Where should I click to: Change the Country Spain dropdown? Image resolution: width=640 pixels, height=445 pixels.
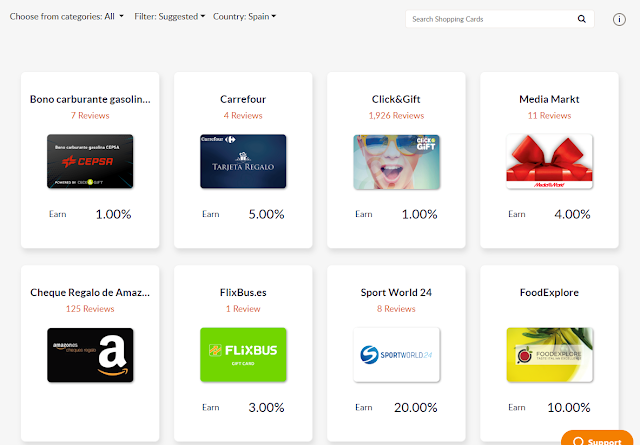[x=244, y=16]
